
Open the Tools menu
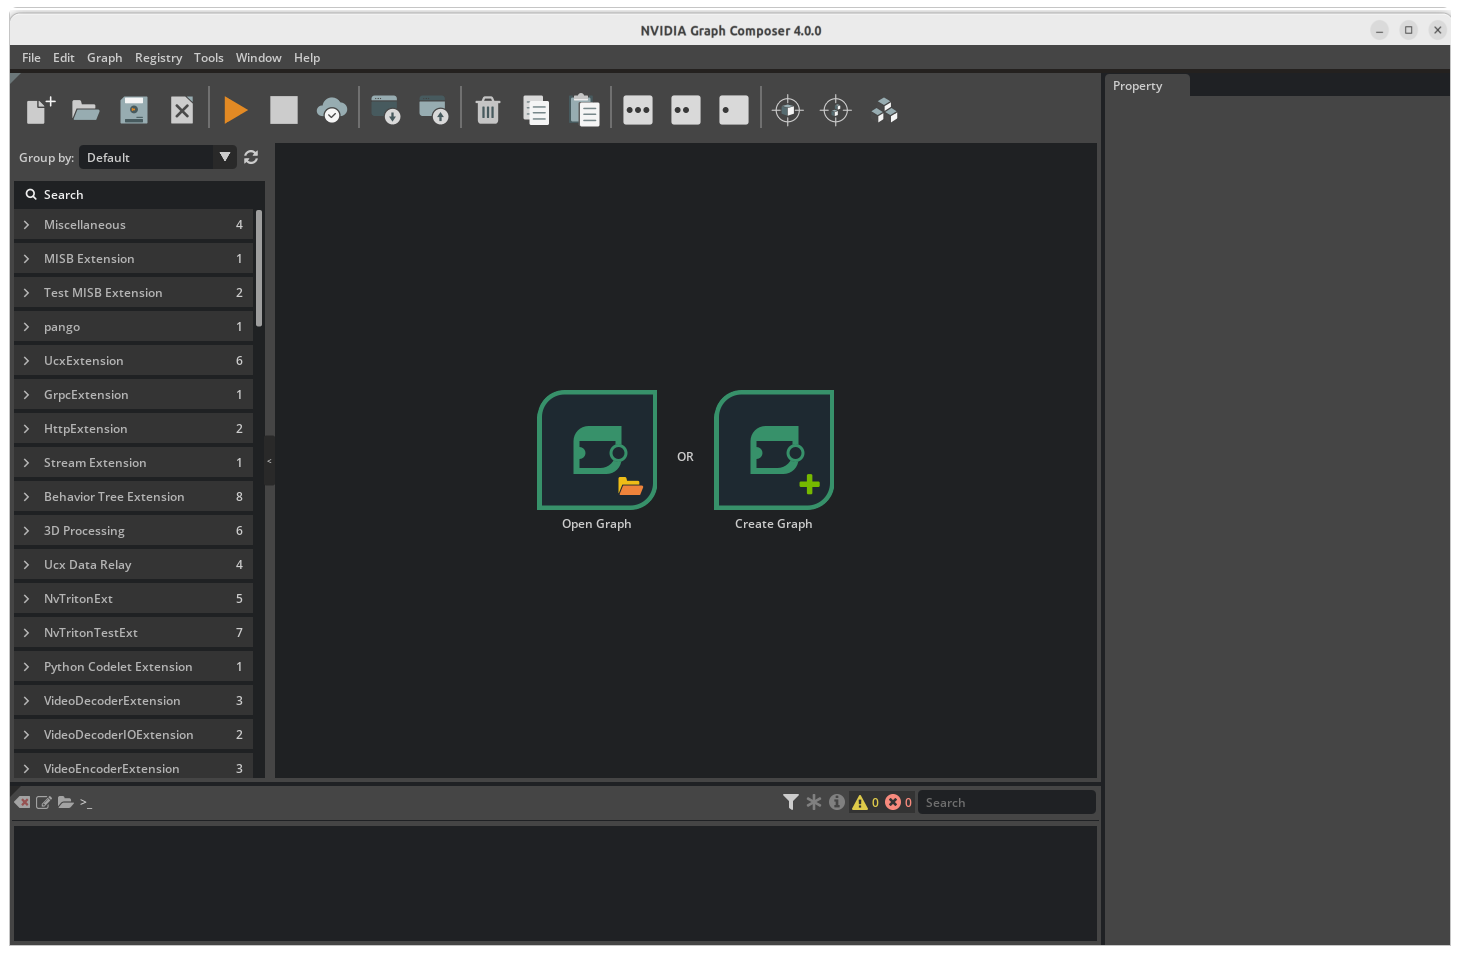coord(208,58)
